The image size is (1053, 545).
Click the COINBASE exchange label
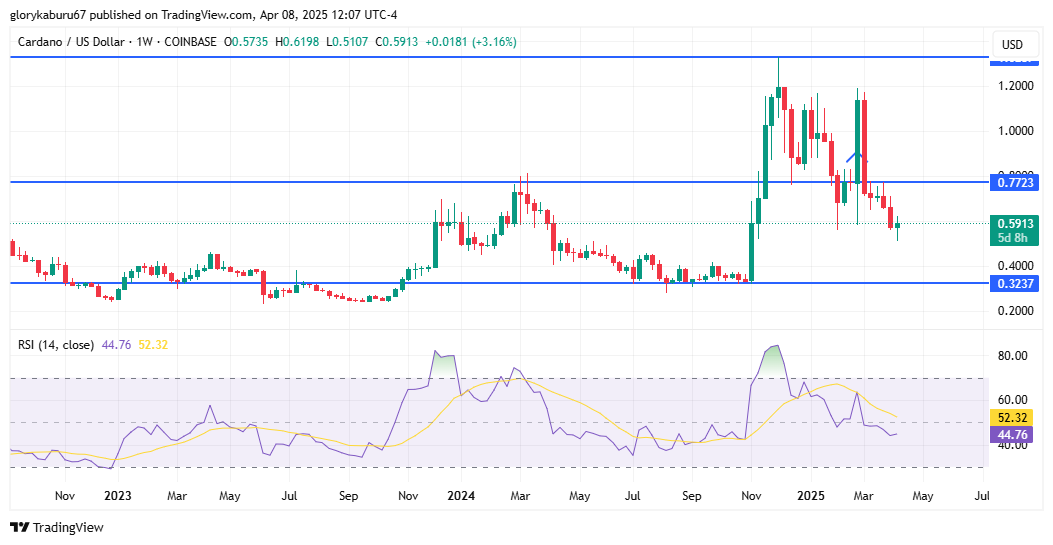[x=189, y=42]
